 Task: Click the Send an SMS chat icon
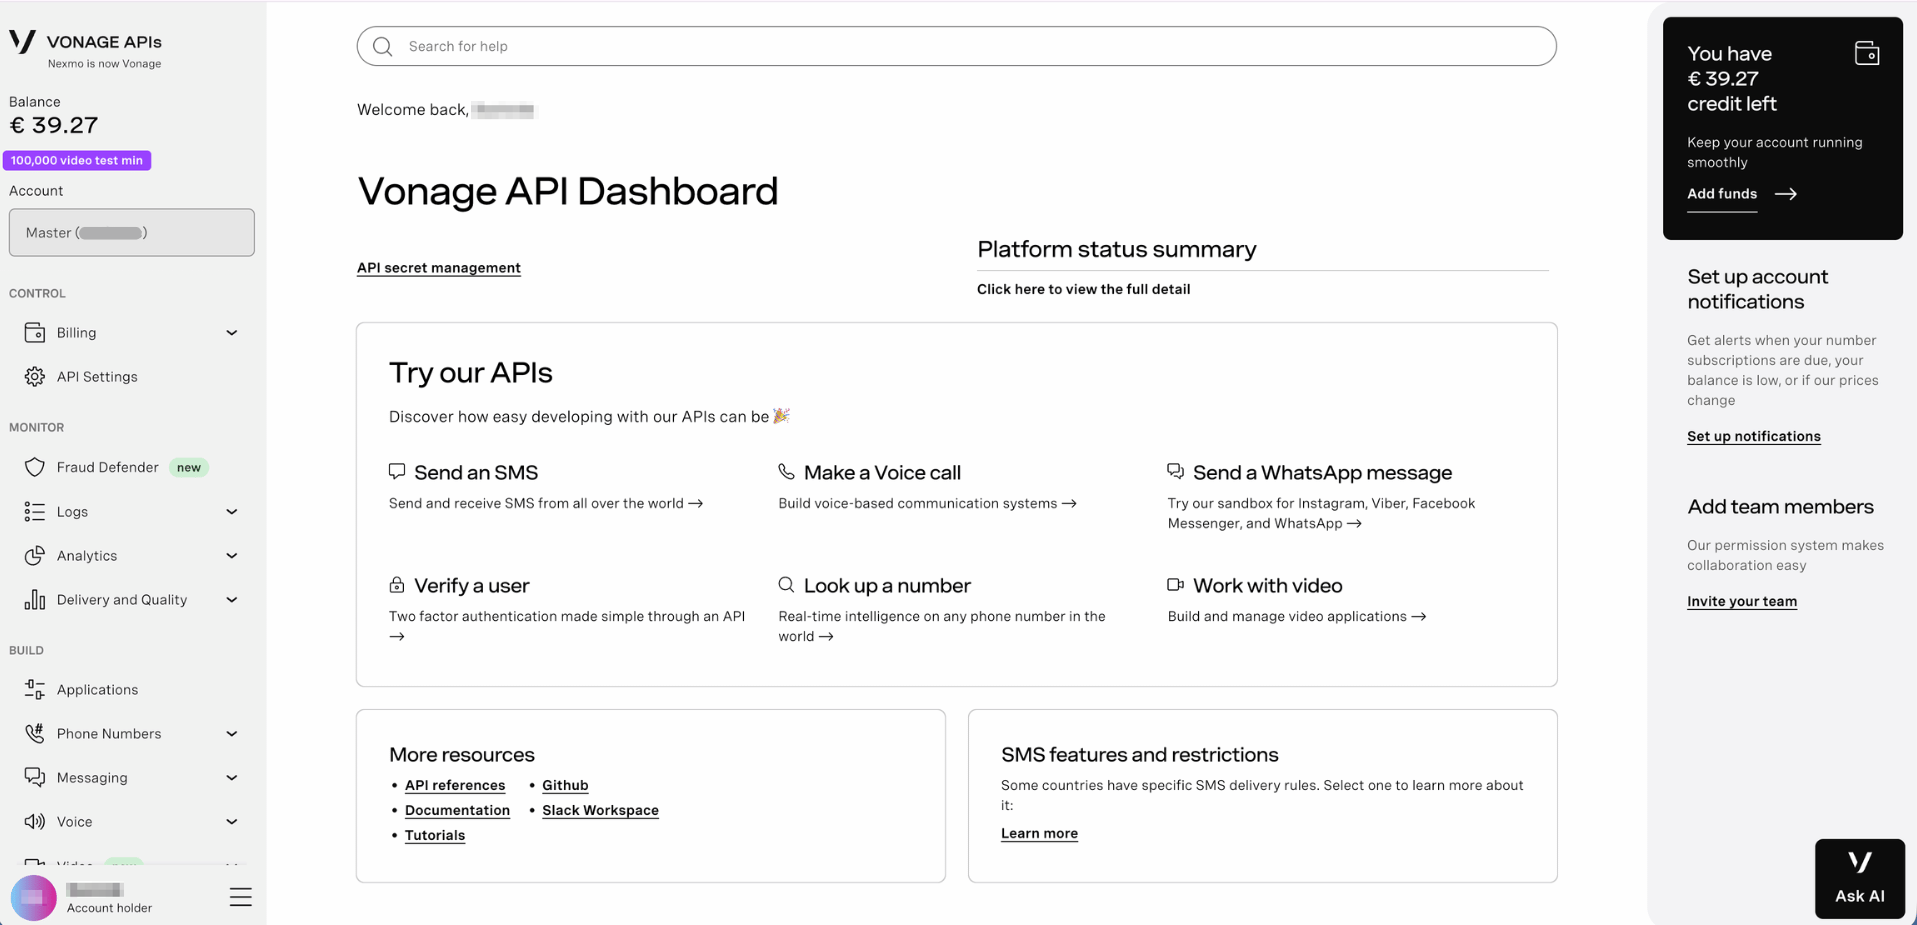(397, 471)
